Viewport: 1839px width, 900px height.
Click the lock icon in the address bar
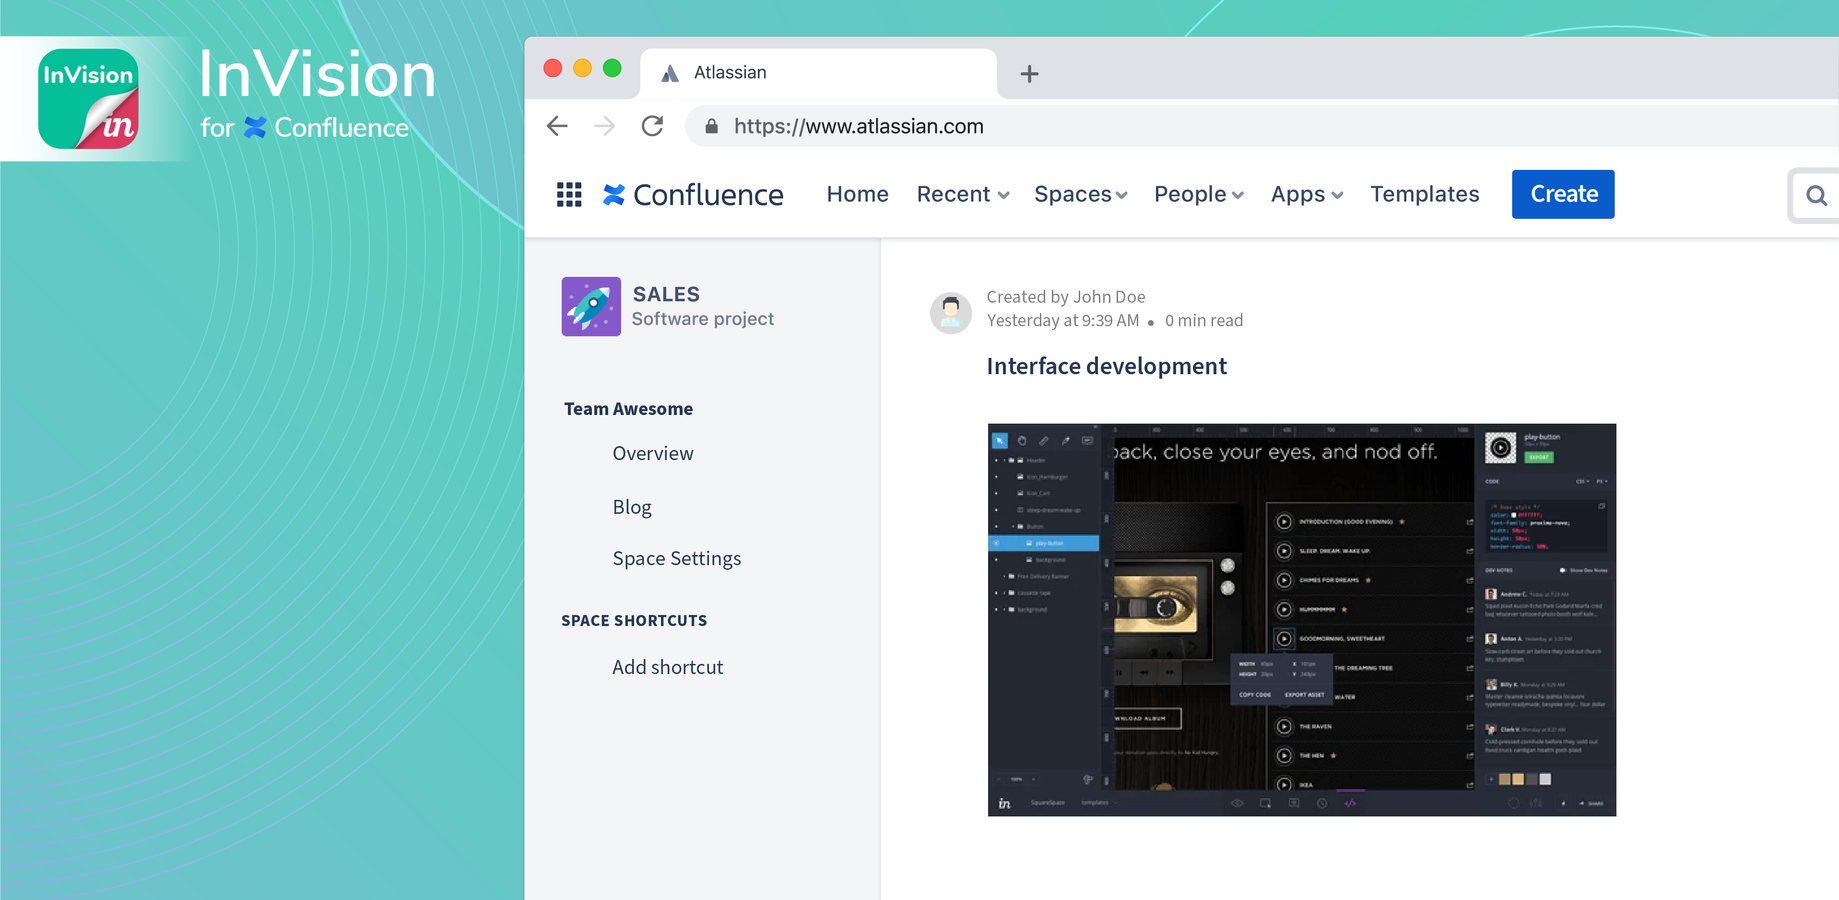[712, 126]
